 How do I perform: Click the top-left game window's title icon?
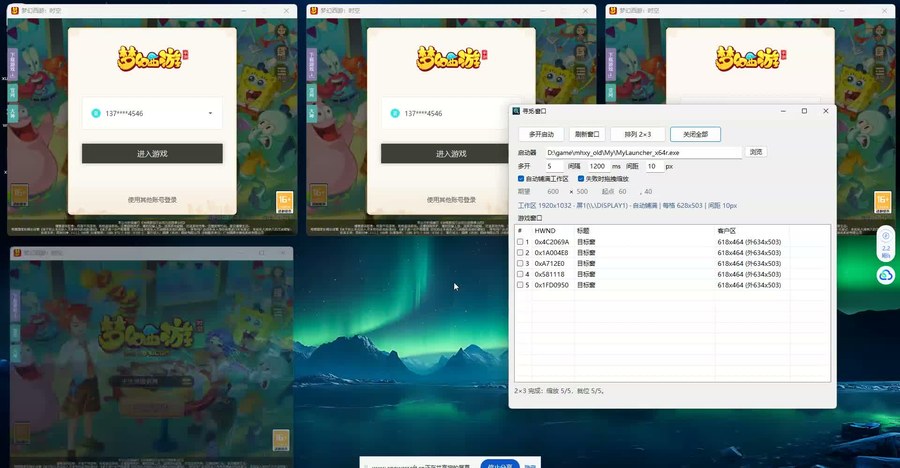pos(15,10)
